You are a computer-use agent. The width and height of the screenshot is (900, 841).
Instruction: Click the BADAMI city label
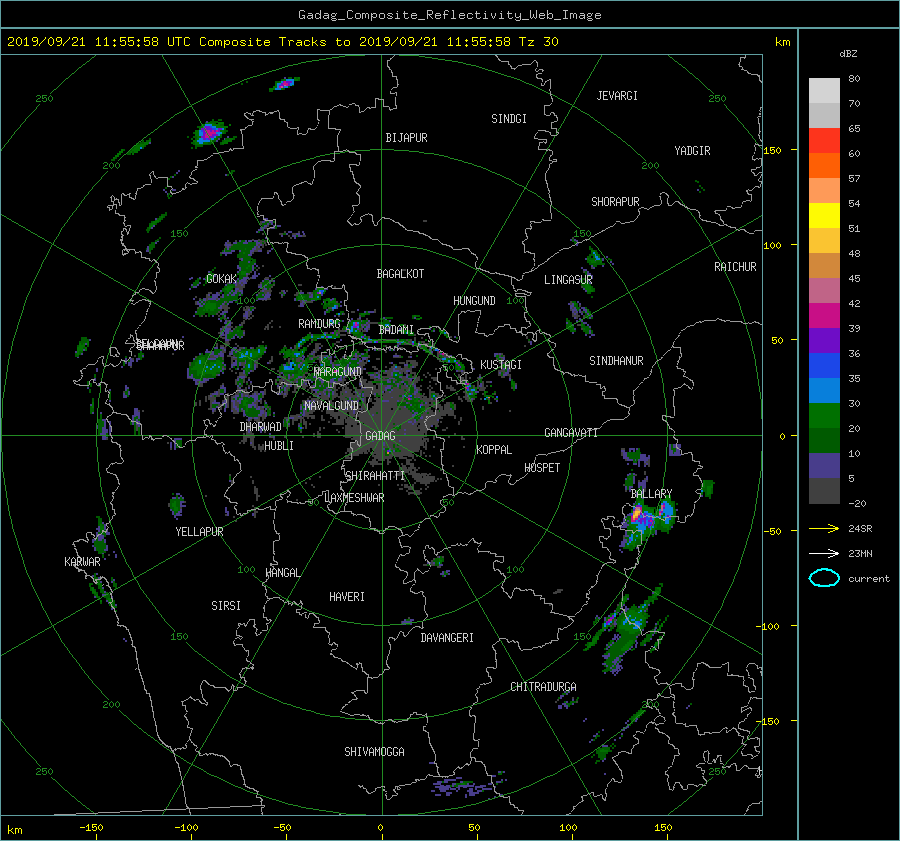click(x=396, y=330)
